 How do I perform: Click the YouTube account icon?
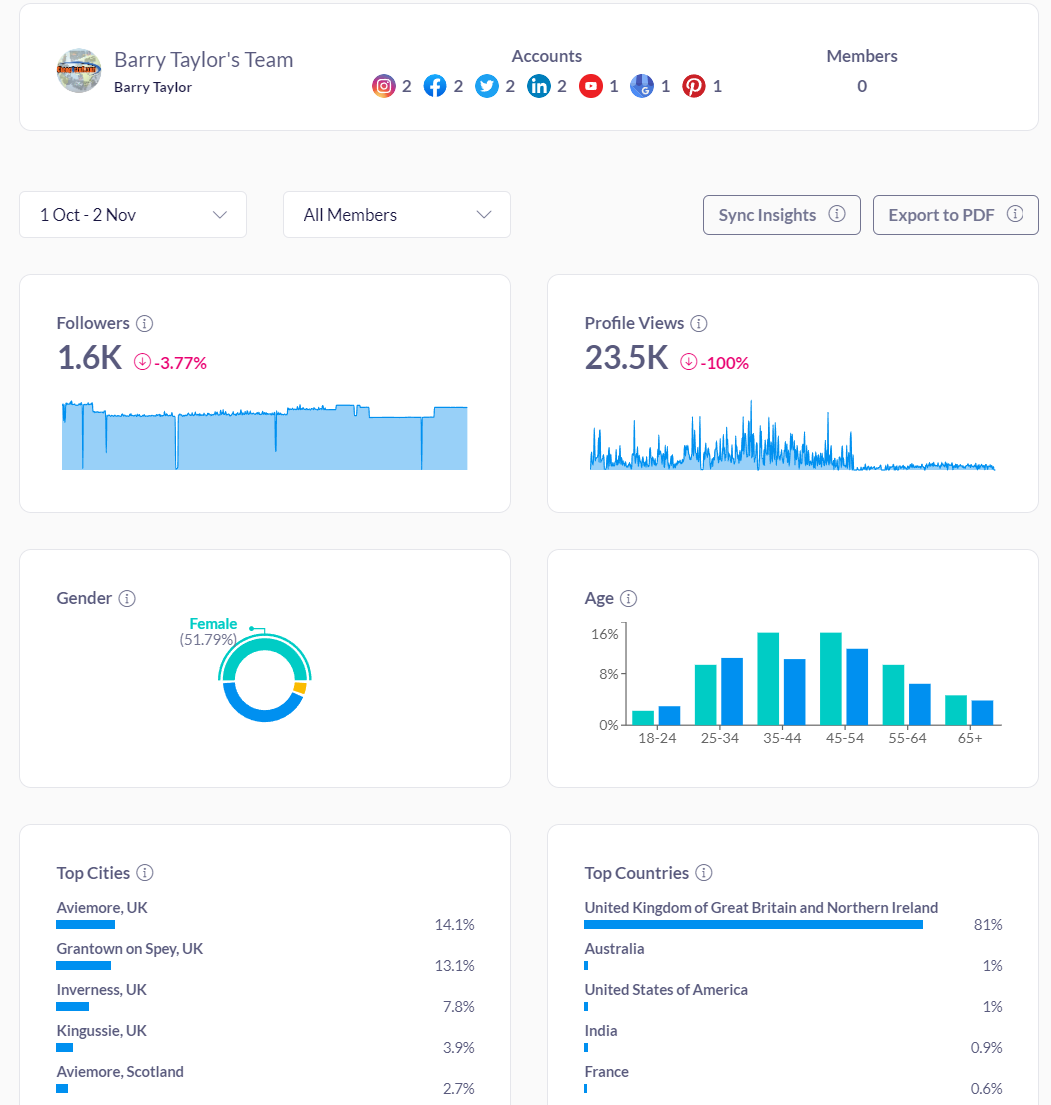coord(591,86)
